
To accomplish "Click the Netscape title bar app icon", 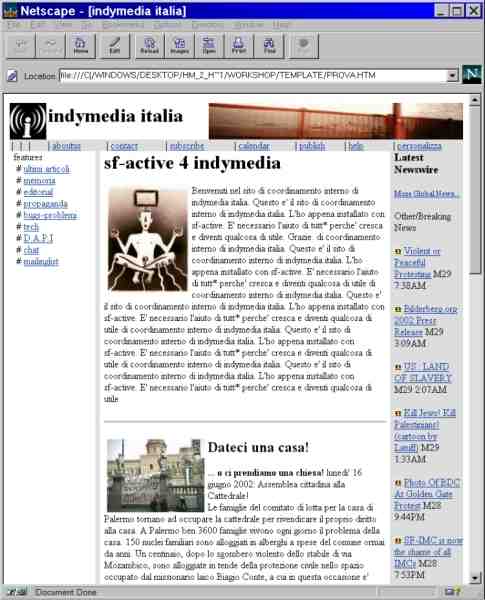I will pyautogui.click(x=10, y=11).
